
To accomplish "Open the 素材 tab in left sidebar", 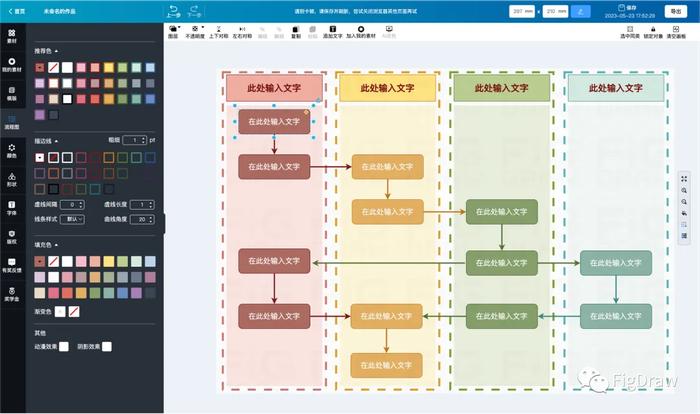I will 12,36.
